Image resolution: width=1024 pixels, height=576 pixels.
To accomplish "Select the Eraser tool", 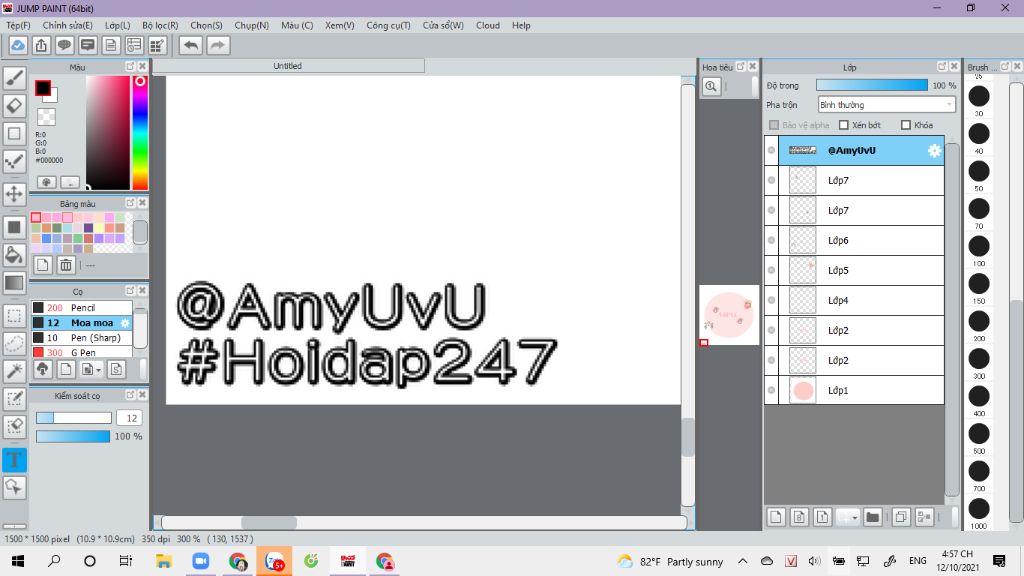I will click(x=14, y=105).
